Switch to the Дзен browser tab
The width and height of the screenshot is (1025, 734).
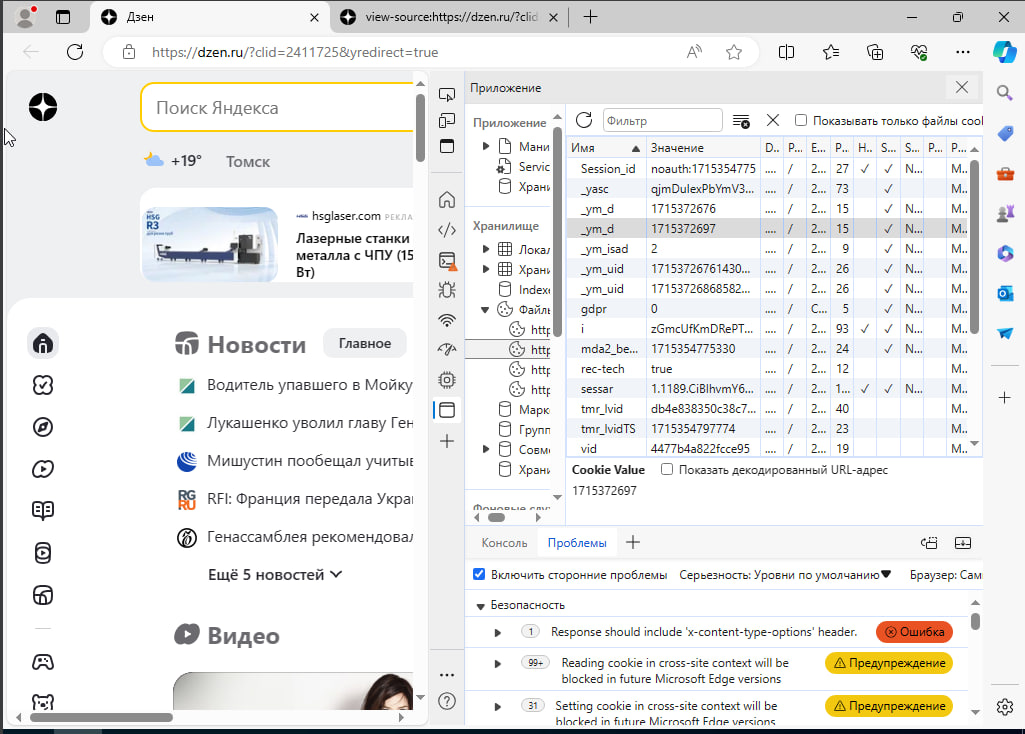[209, 17]
